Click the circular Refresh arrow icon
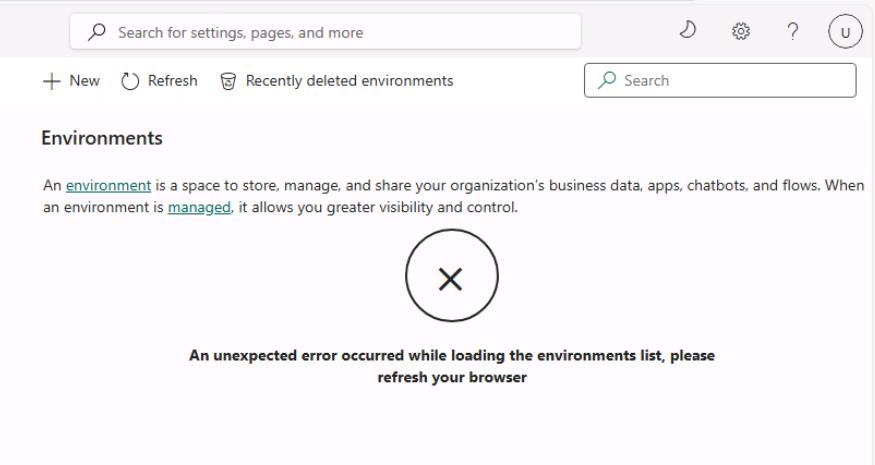The height and width of the screenshot is (465, 875). coord(130,81)
